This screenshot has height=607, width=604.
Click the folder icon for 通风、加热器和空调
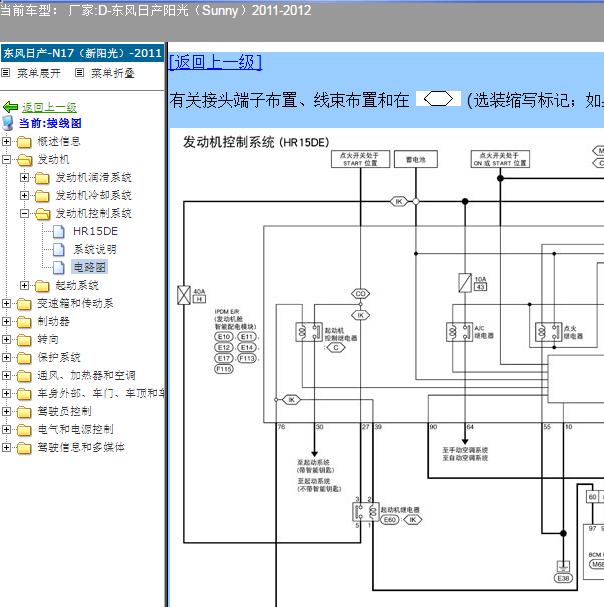coord(24,376)
